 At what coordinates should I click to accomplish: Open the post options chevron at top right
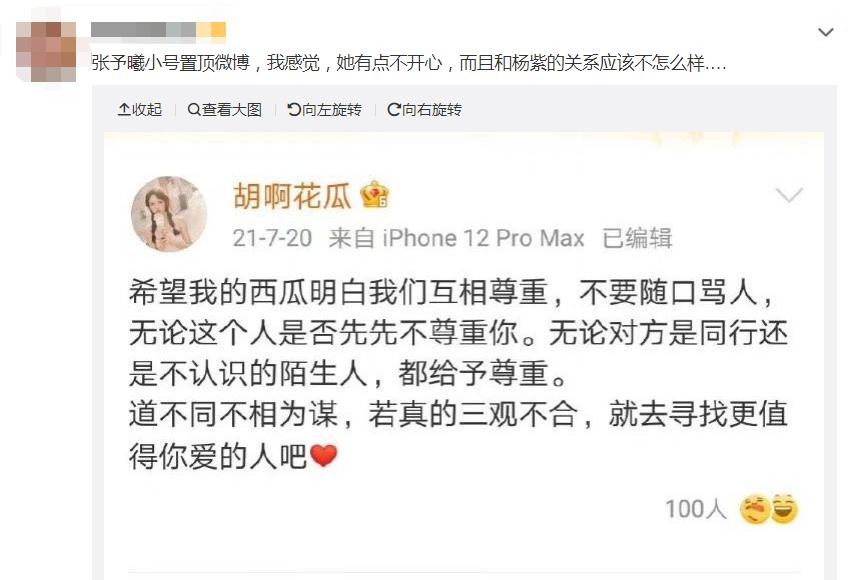[x=826, y=33]
